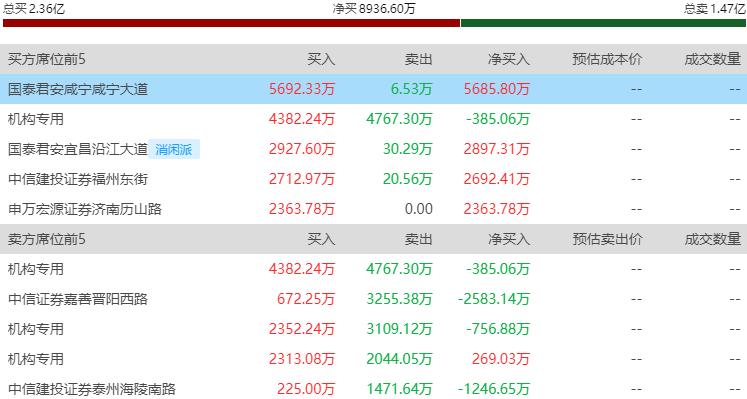Screen dimensions: 747x399
Task: Click the 买方席位前5 section header
Action: (x=47, y=59)
